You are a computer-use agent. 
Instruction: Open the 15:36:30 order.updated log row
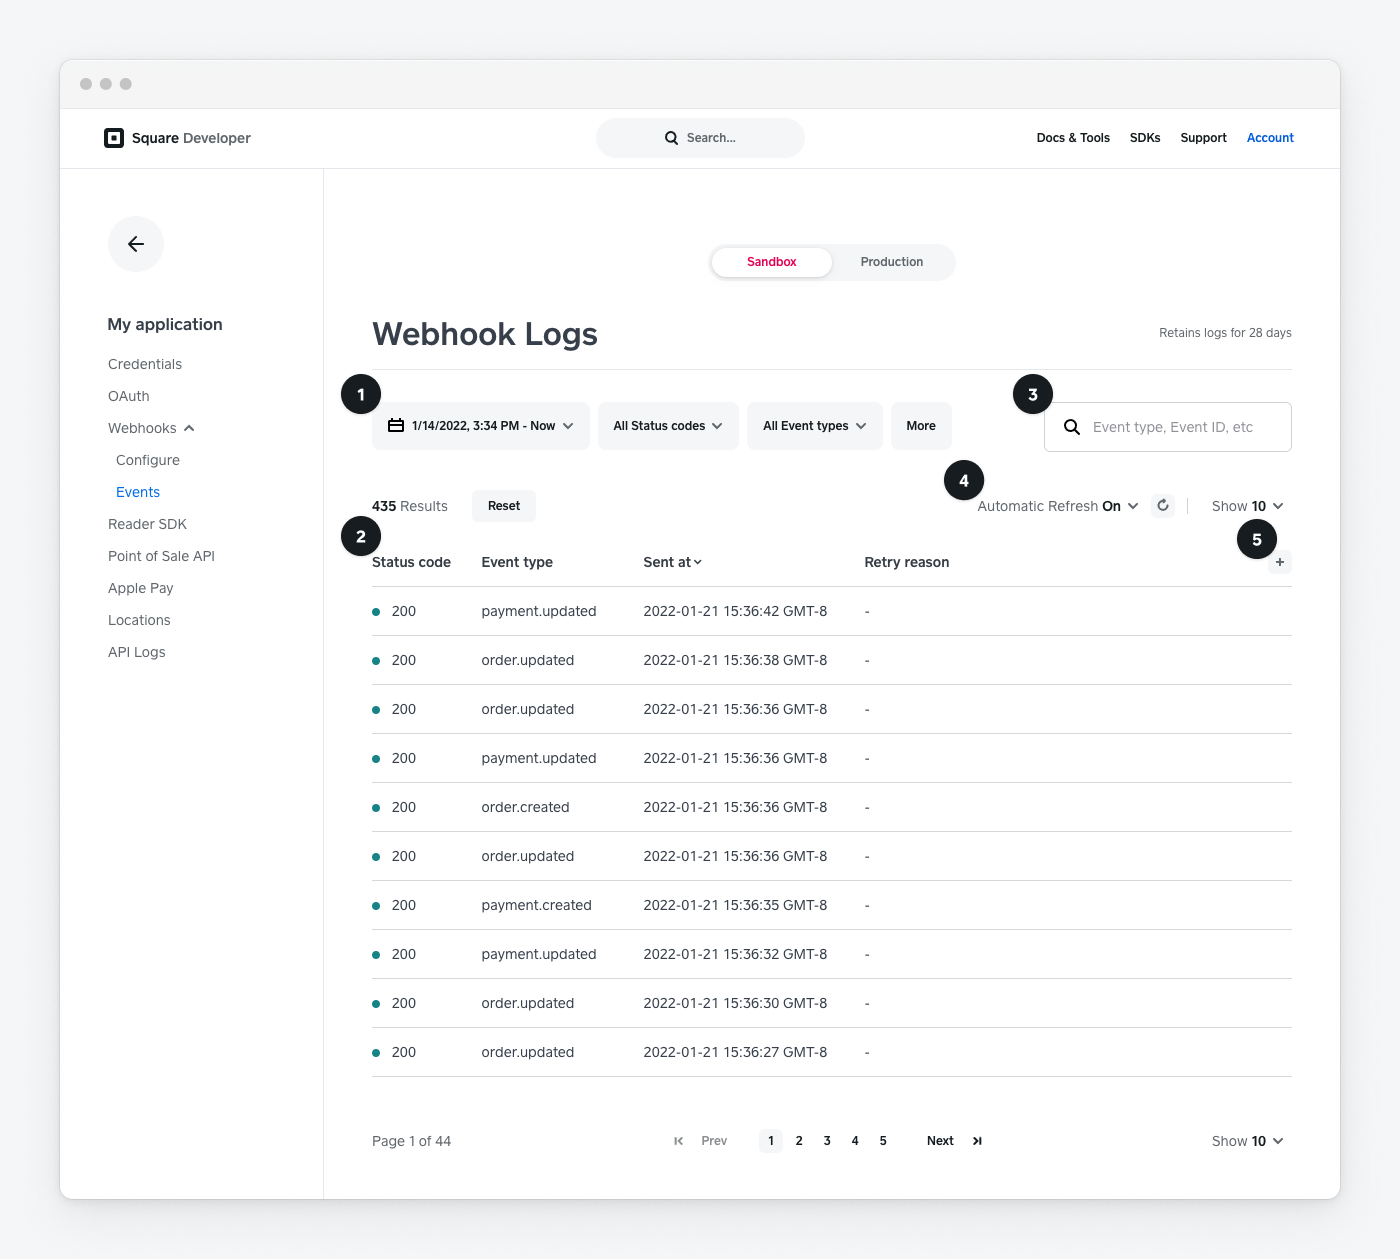pos(832,1003)
